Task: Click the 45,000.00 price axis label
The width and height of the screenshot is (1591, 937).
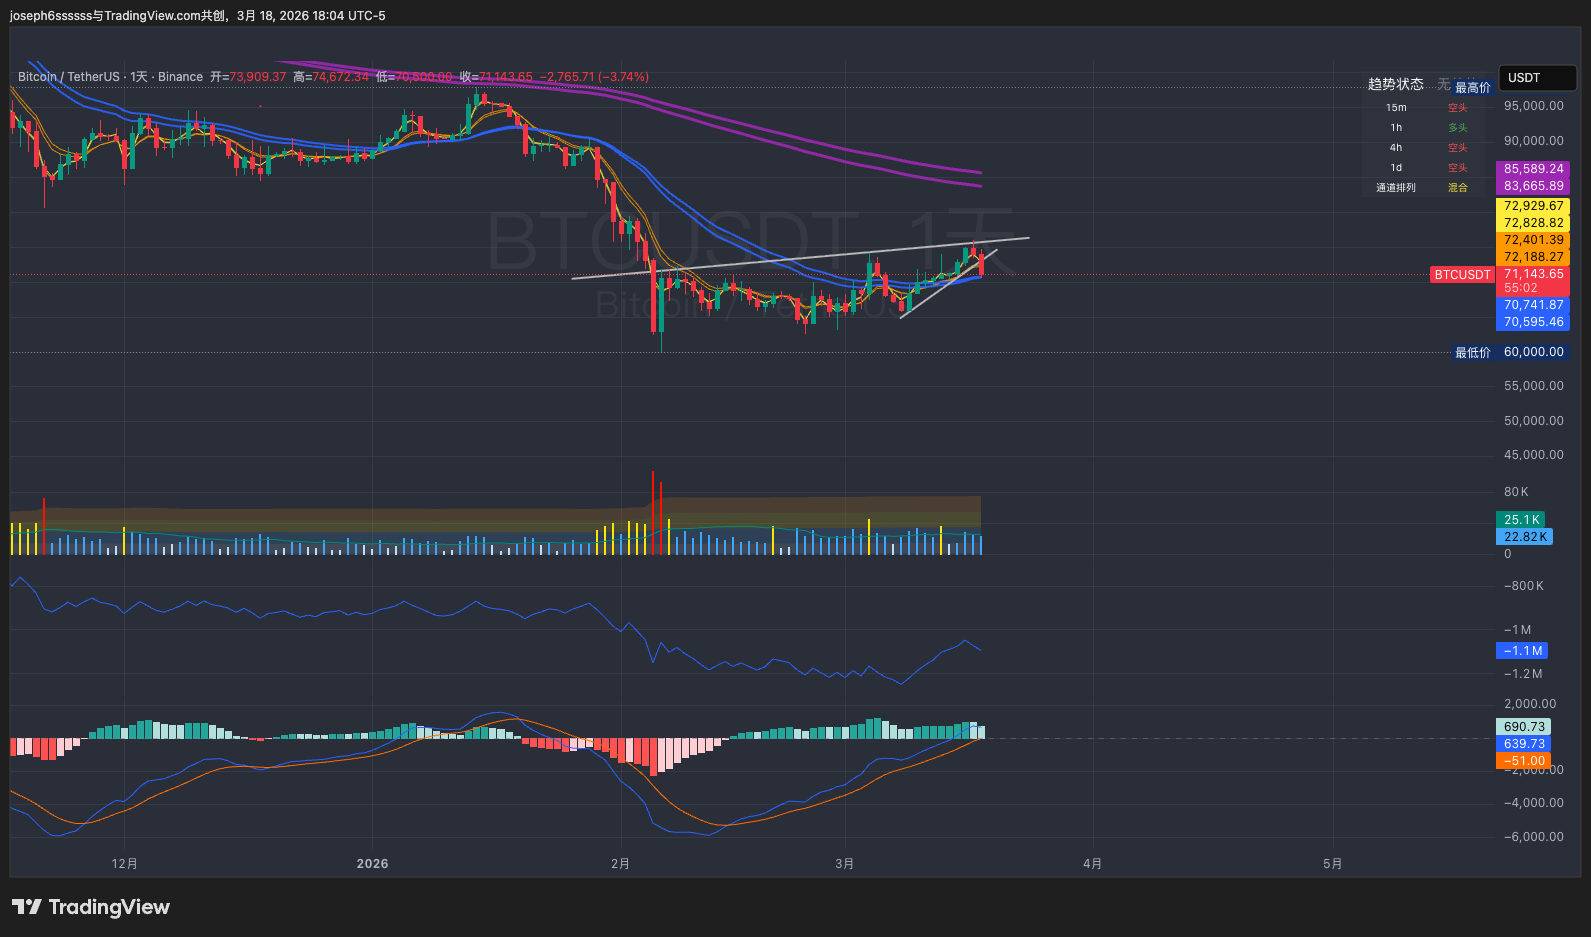Action: pyautogui.click(x=1533, y=455)
